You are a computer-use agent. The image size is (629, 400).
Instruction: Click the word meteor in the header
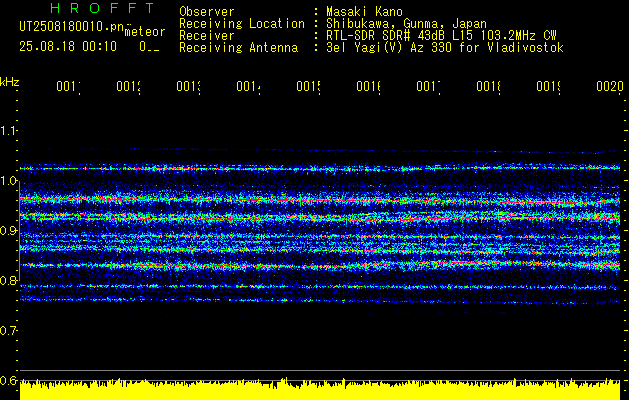tap(145, 32)
